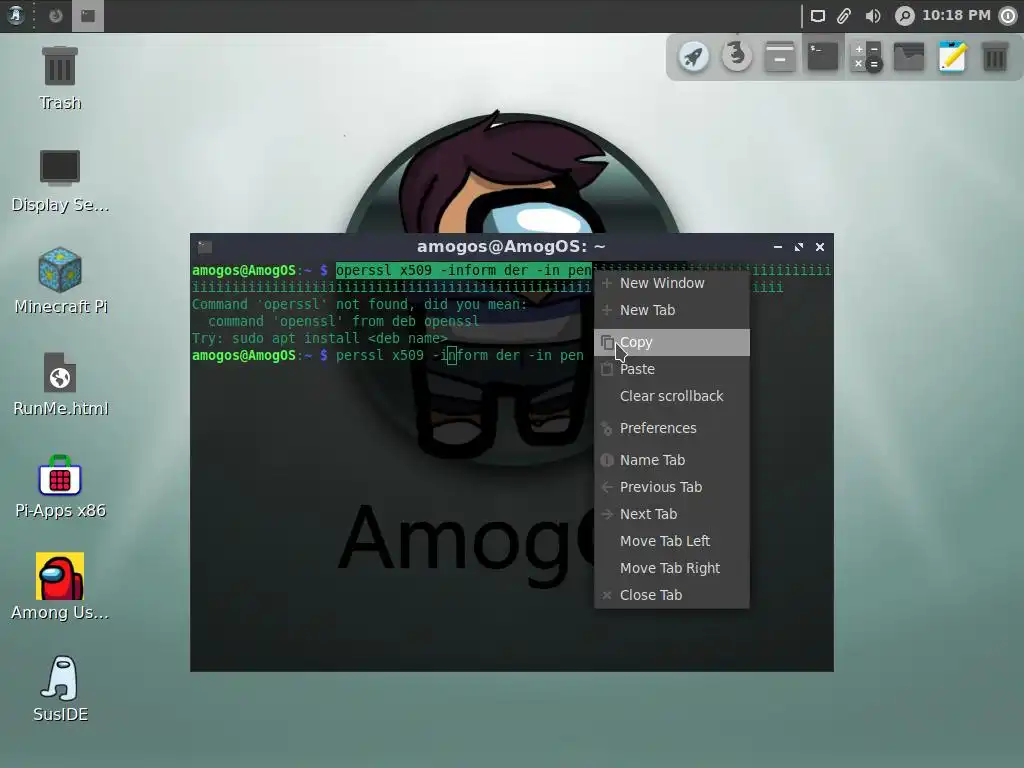The image size is (1024, 768).
Task: Launch the rocket app launcher in dock
Action: (x=694, y=57)
